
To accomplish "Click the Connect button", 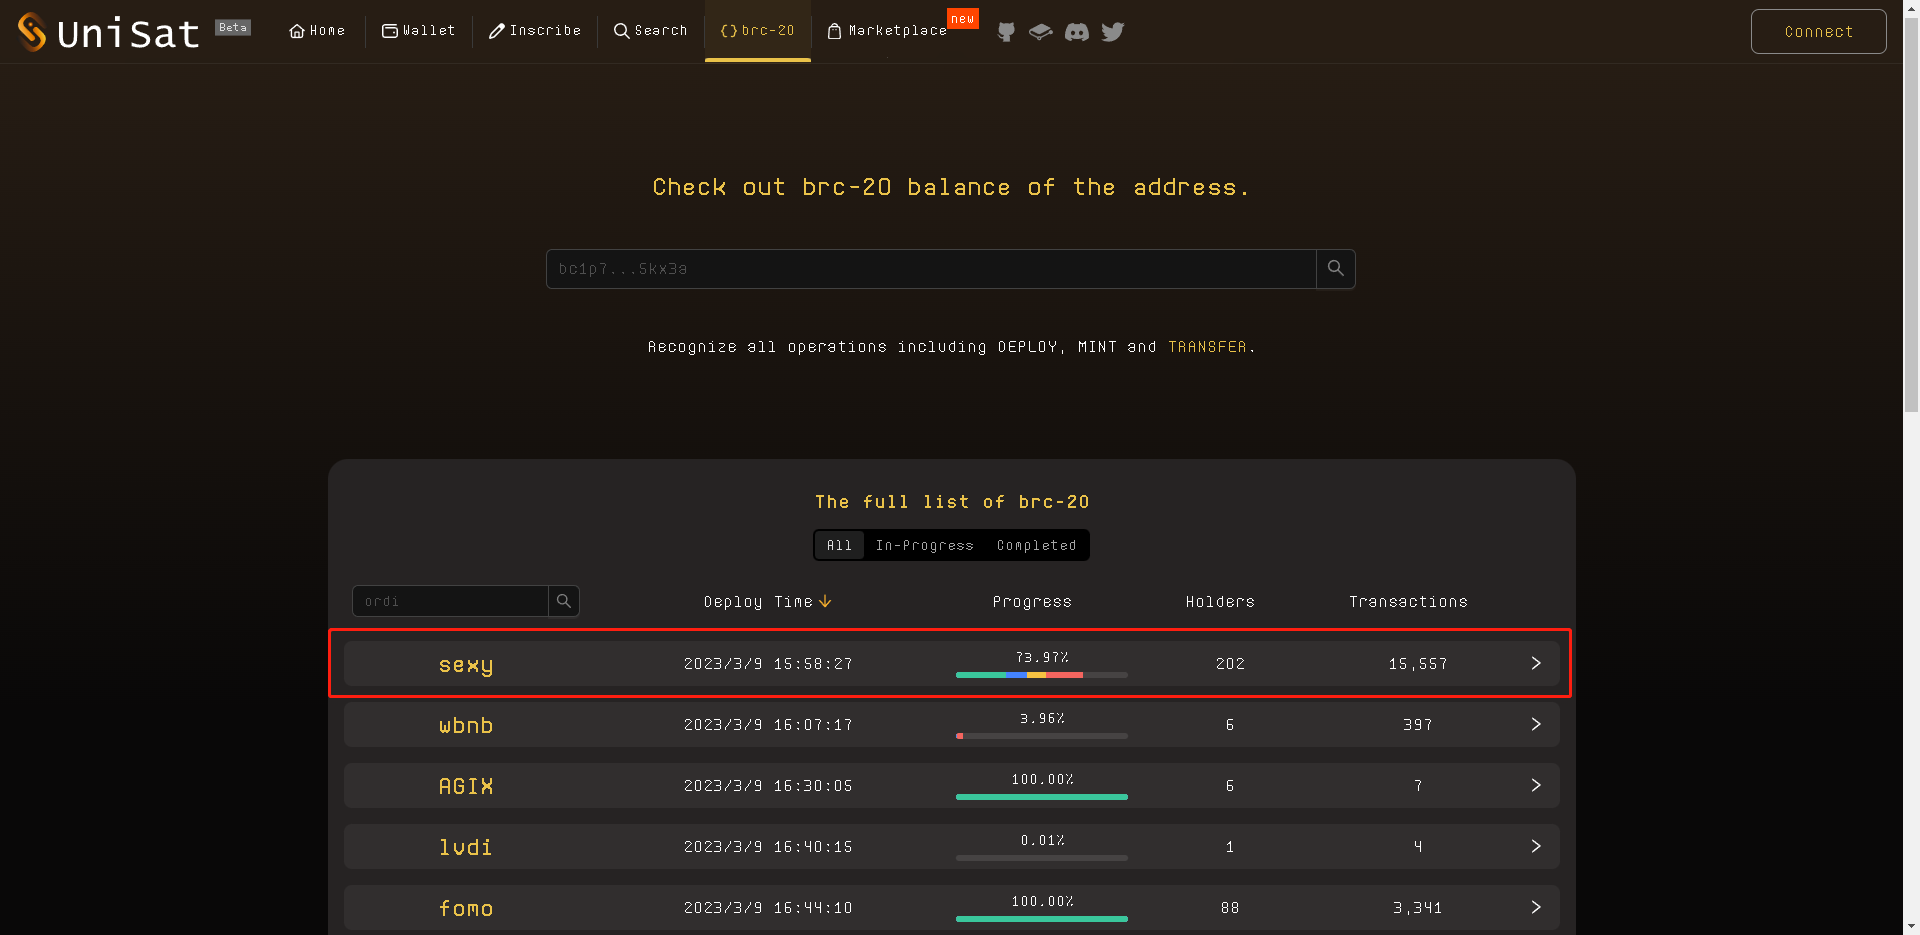I will 1818,32.
